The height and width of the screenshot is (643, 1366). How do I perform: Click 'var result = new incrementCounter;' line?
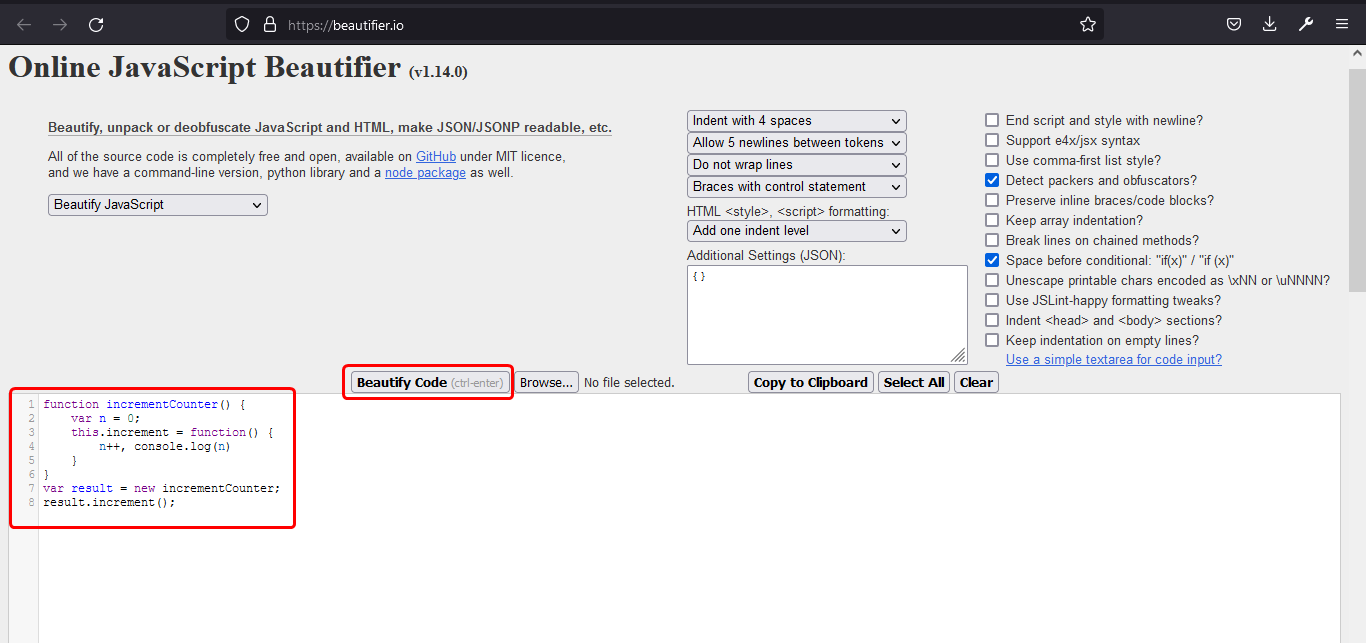[x=162, y=488]
